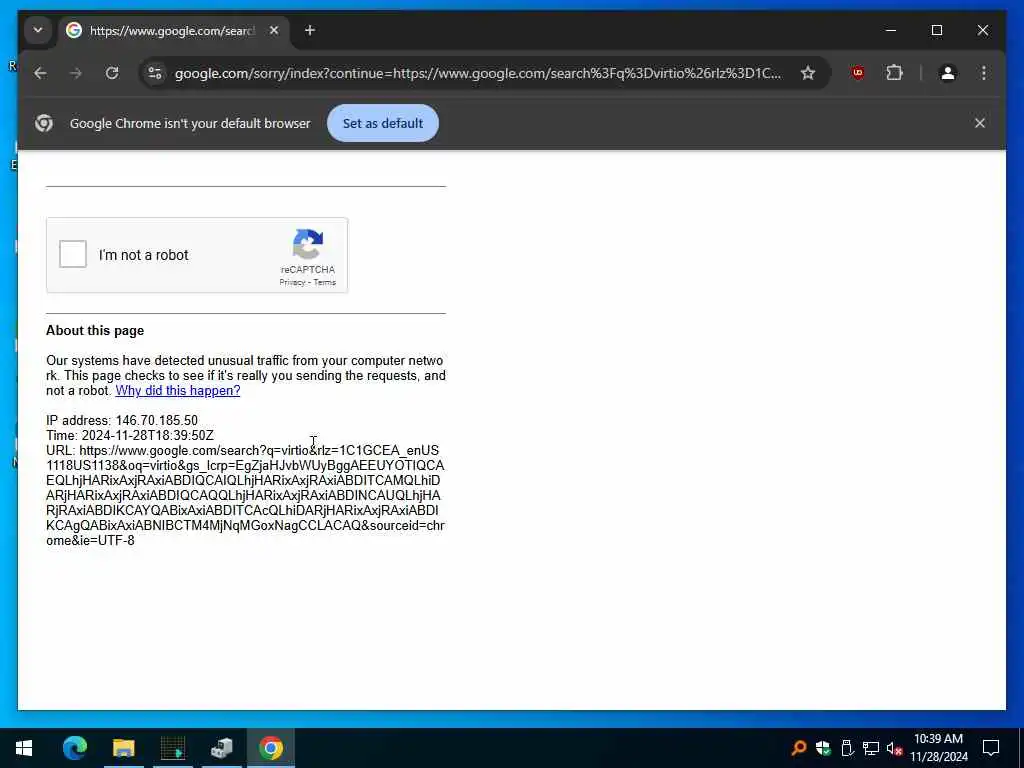
Task: Set Chrome as default browser
Action: point(383,123)
